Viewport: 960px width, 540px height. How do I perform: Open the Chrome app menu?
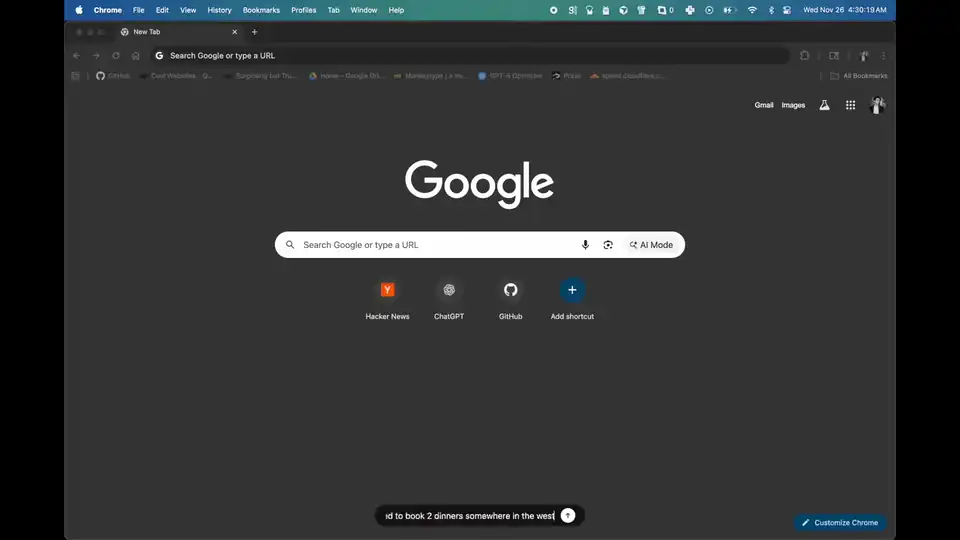[x=108, y=10]
